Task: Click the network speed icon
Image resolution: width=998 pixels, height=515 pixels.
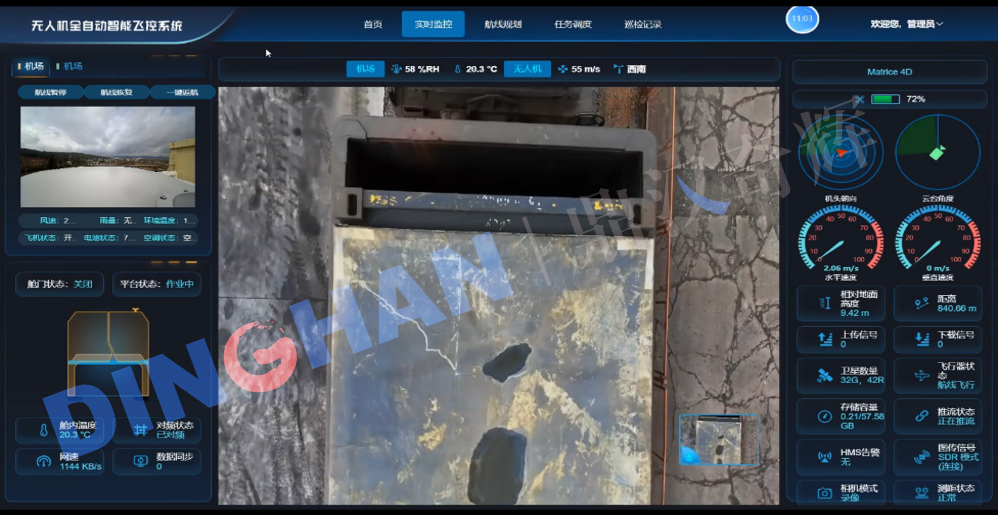Action: (x=43, y=462)
